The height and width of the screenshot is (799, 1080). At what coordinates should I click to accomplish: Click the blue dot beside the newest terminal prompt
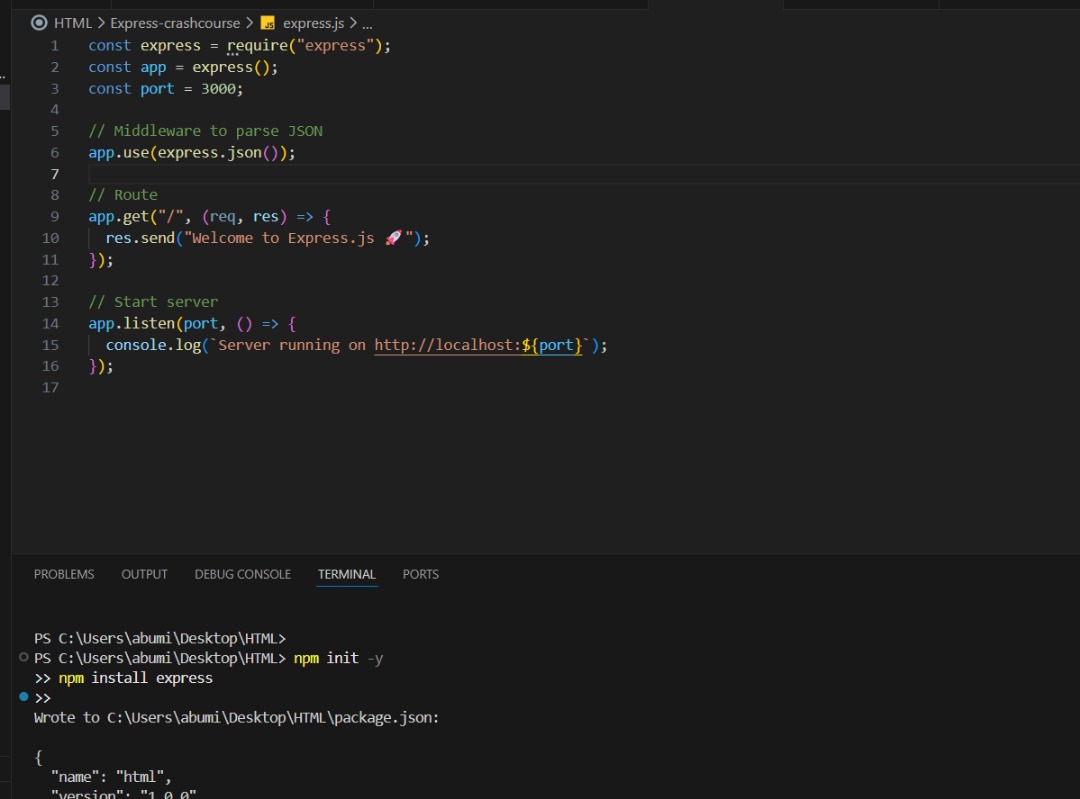(x=22, y=698)
